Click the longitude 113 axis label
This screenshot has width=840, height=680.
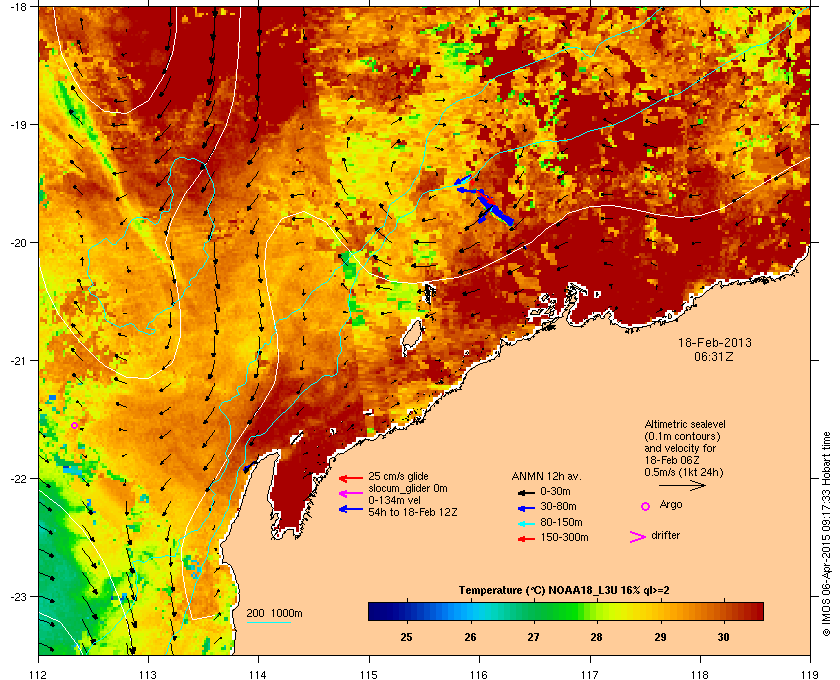coord(148,675)
